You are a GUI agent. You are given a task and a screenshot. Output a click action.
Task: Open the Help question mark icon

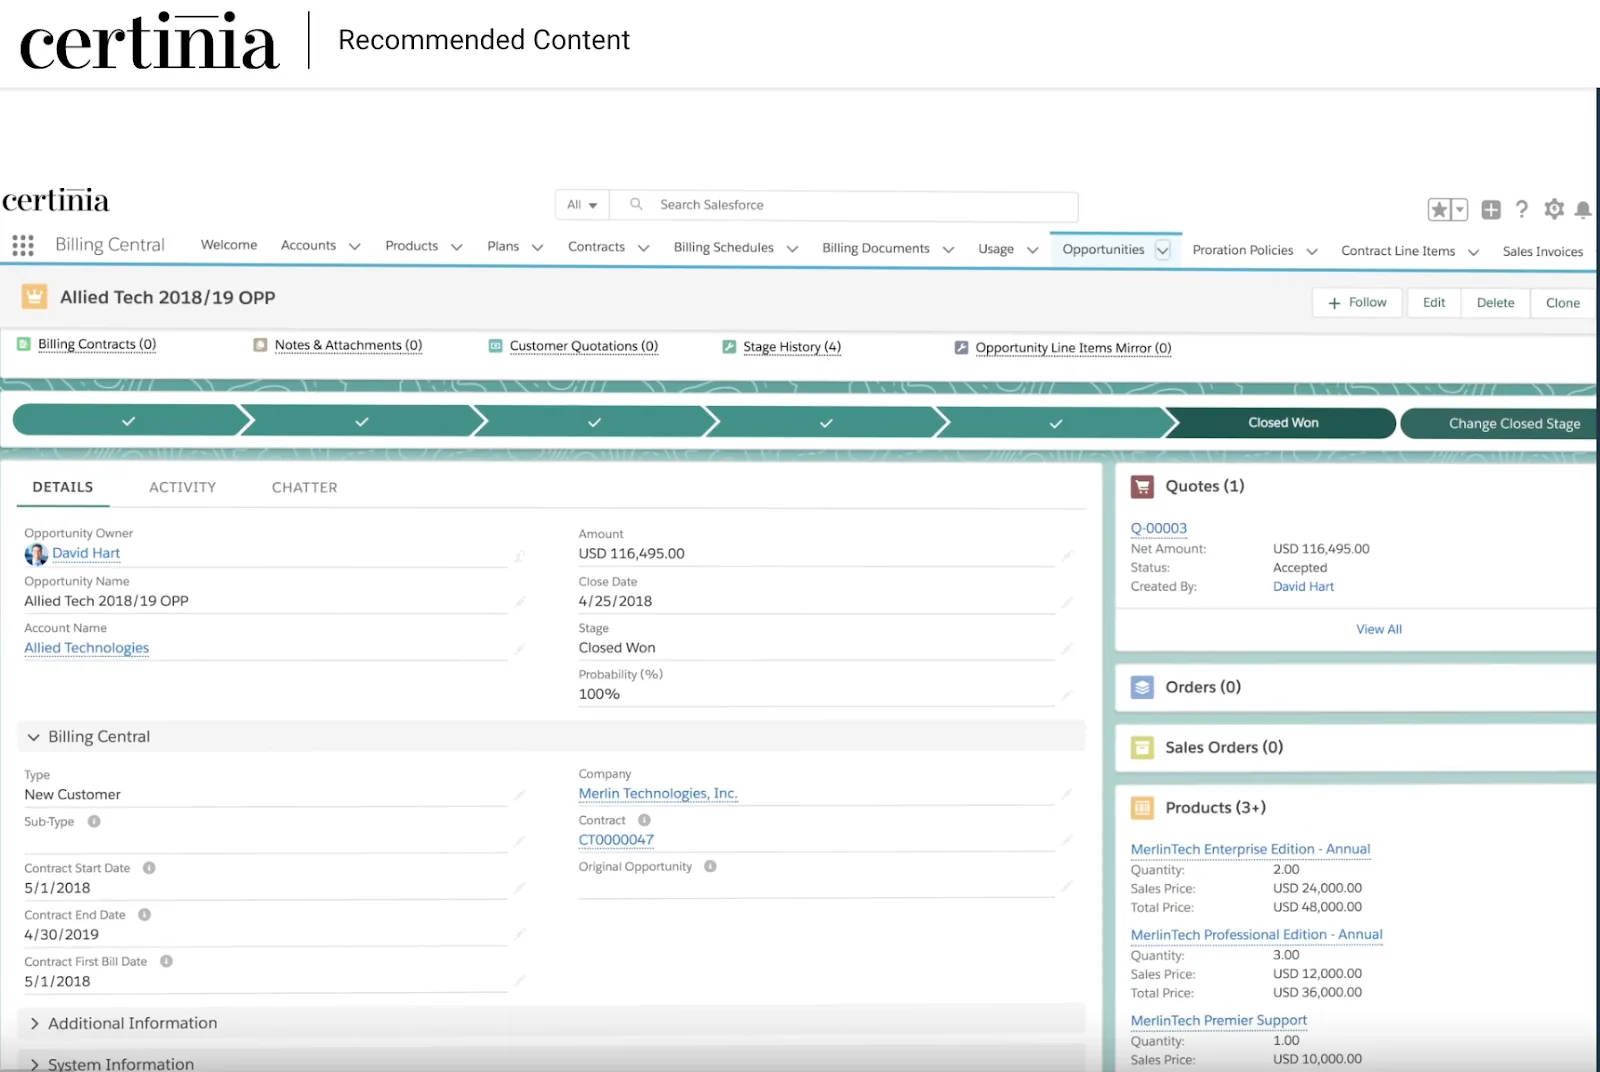1522,209
